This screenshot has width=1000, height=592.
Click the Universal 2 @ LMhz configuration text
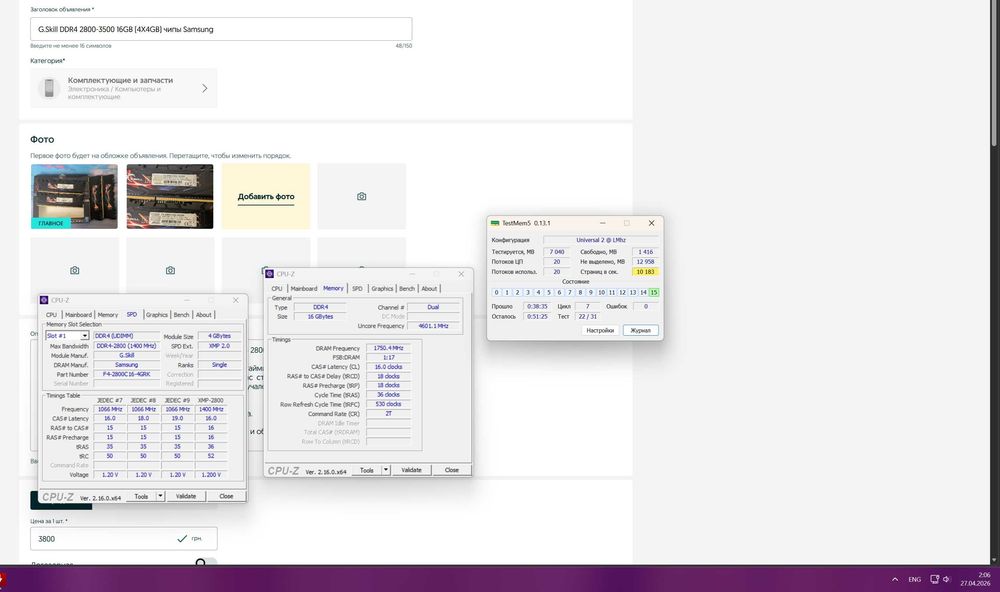(601, 240)
